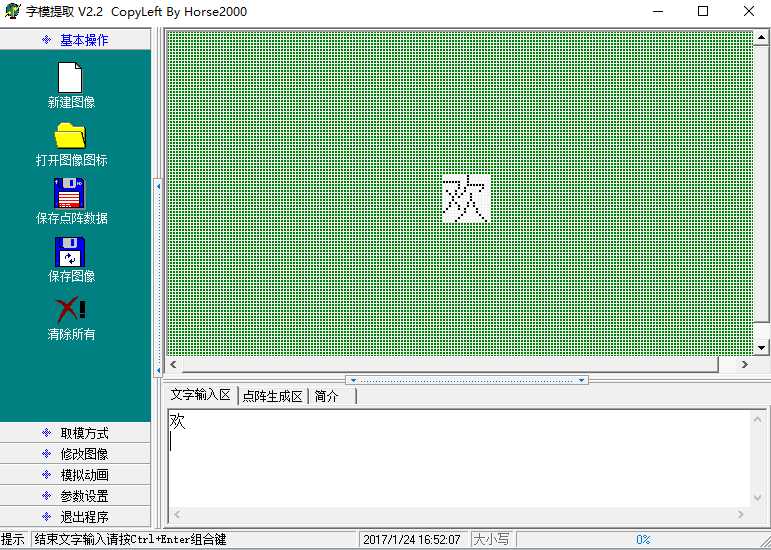
Task: Expand the 模拟动画 section
Action: click(75, 475)
